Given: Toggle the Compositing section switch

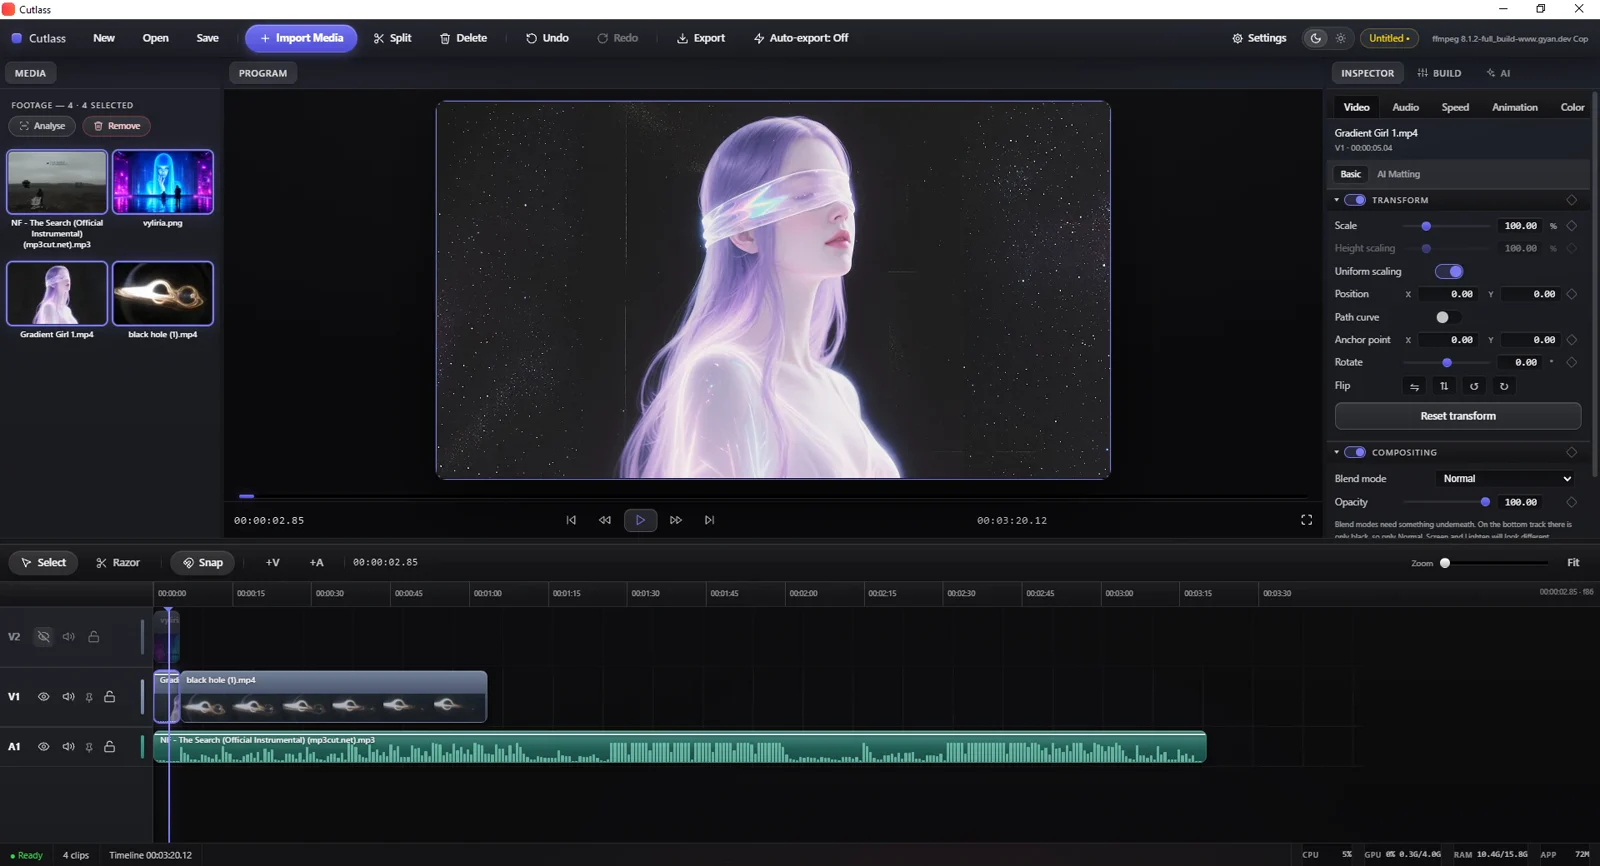Looking at the screenshot, I should point(1355,452).
